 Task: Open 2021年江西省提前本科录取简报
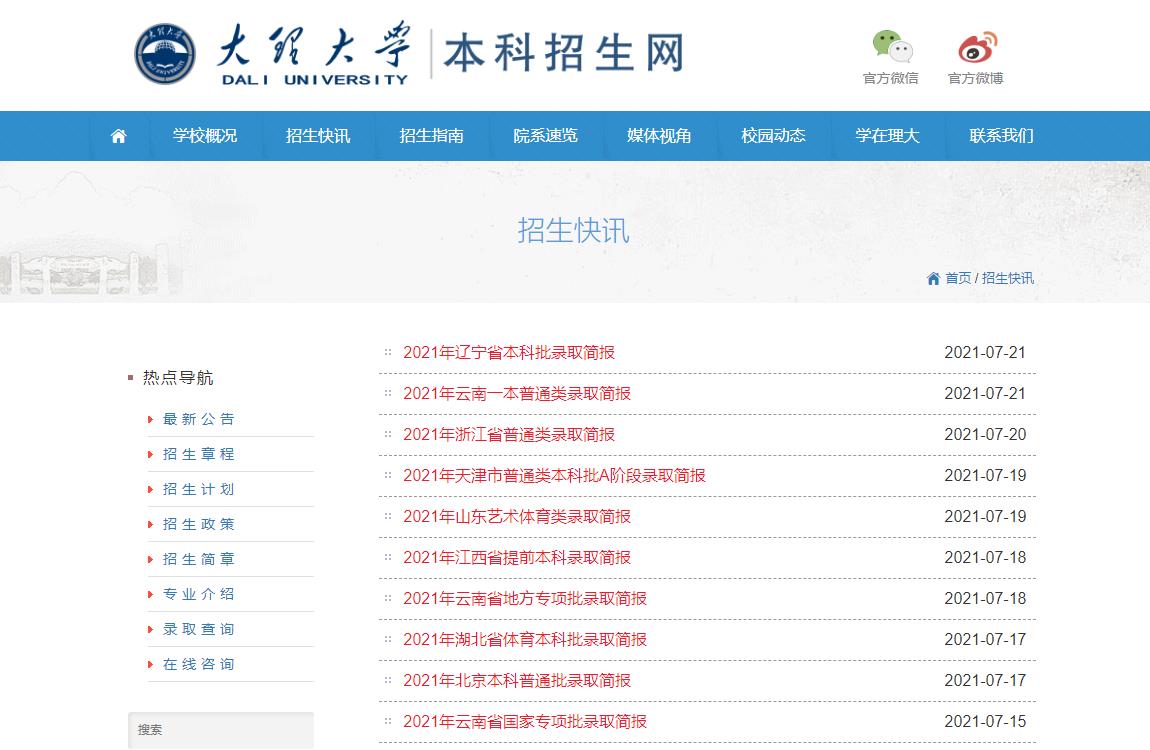coord(517,558)
